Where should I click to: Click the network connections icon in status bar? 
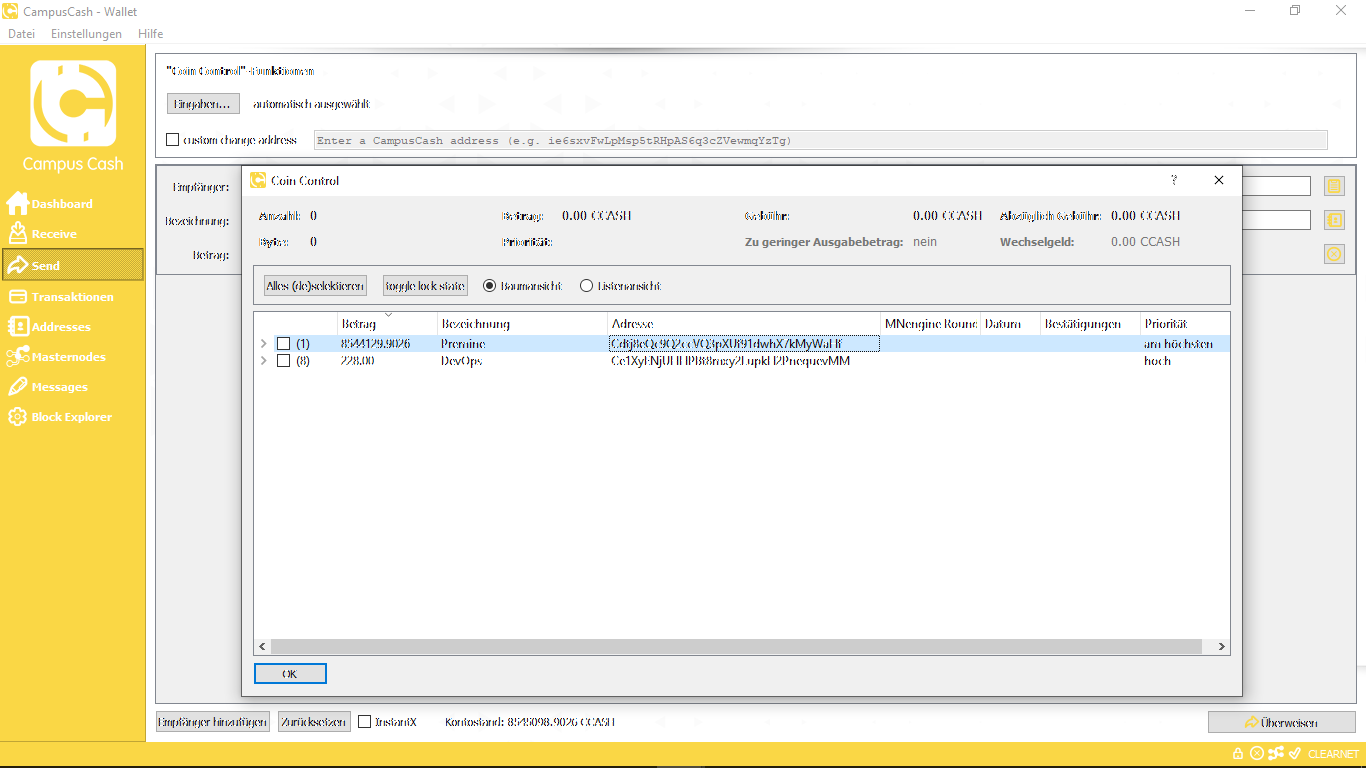click(1276, 754)
